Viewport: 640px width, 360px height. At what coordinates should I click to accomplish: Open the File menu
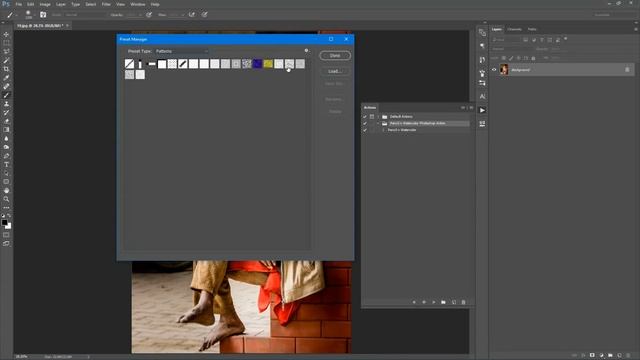point(19,4)
